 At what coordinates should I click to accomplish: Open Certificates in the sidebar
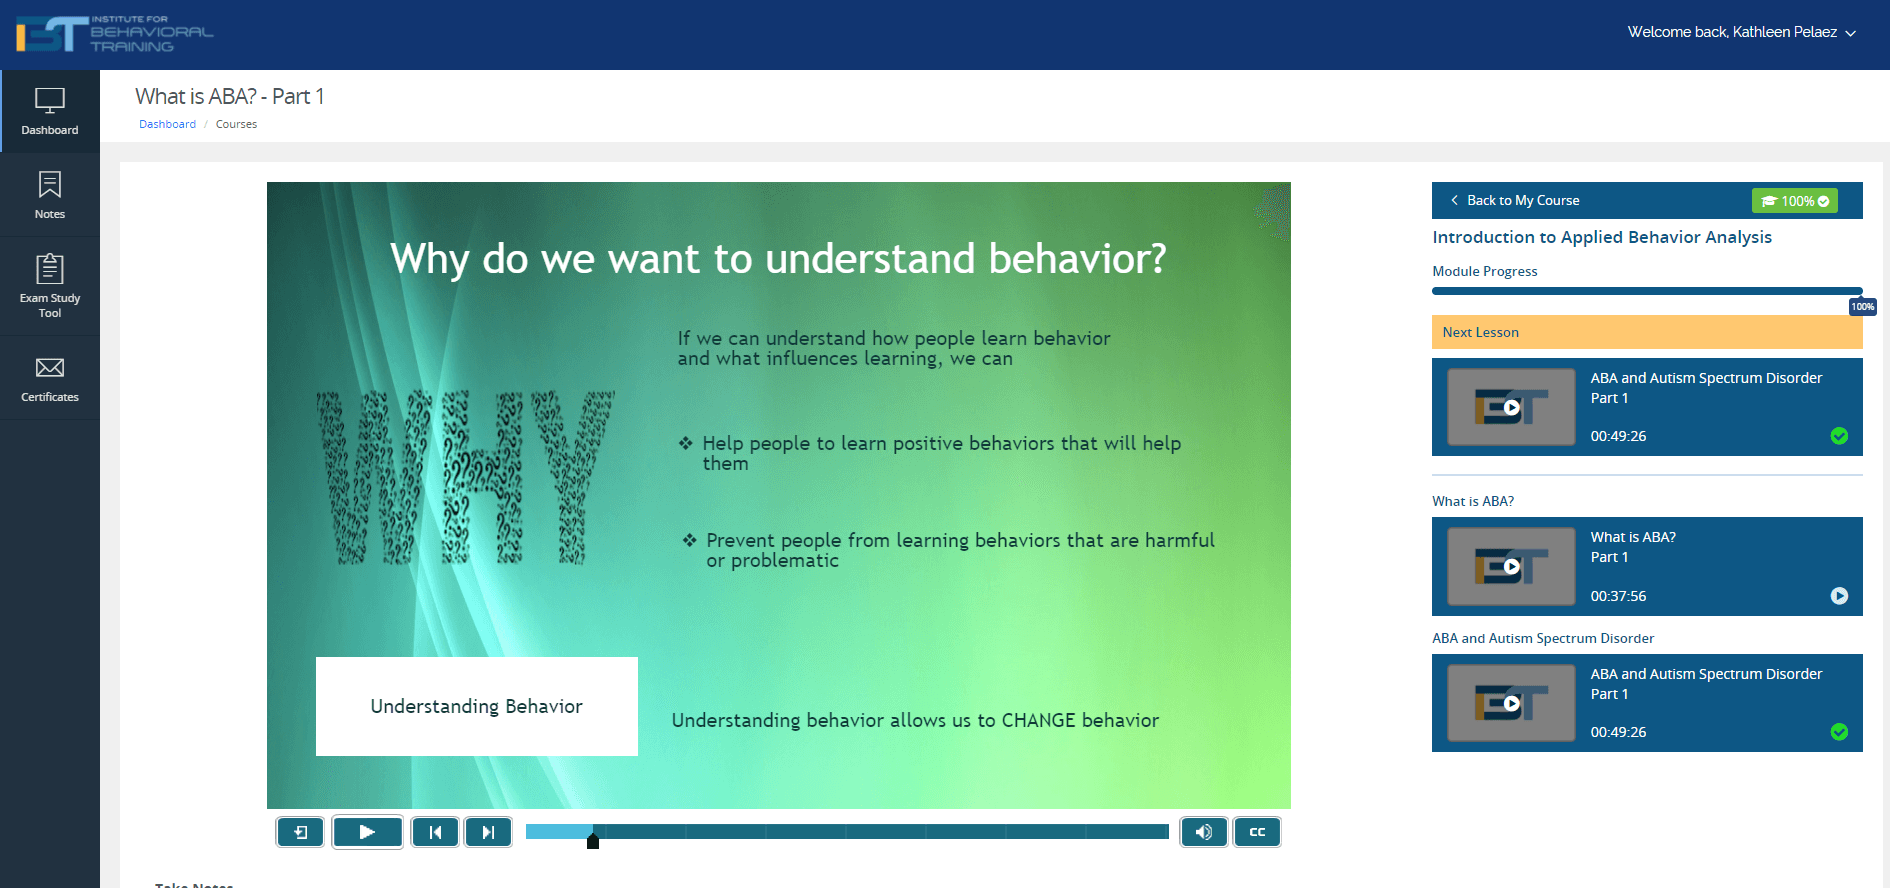[50, 378]
